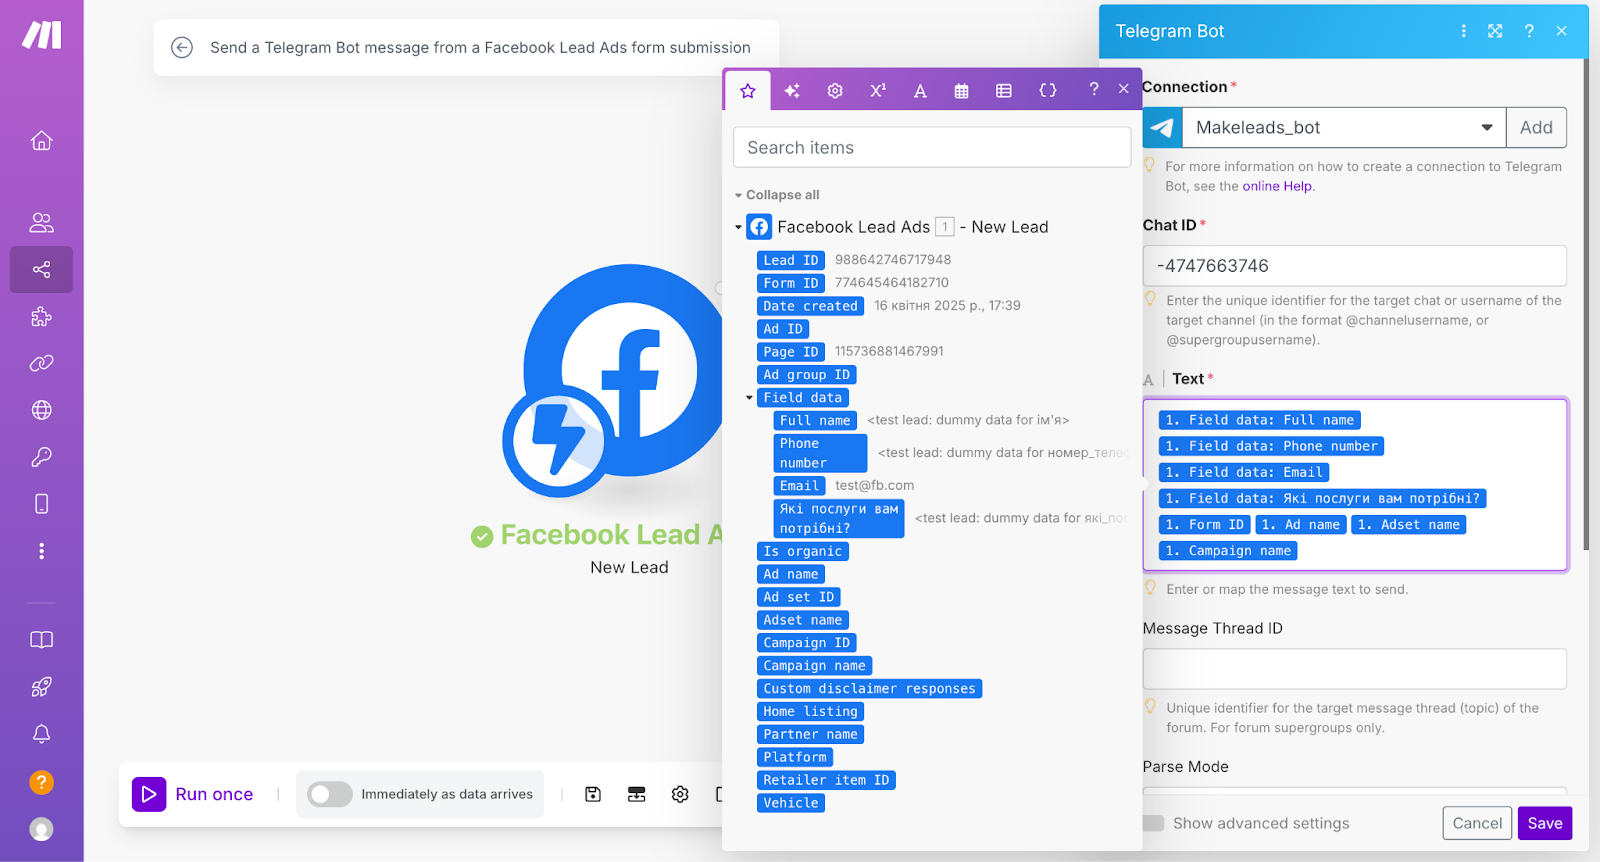Click the Make logo
Screen dimensions: 1600x862
point(42,35)
